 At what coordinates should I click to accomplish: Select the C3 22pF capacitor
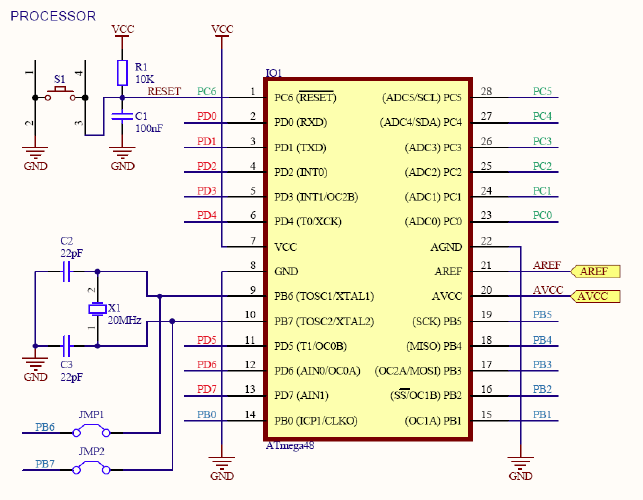click(x=66, y=345)
